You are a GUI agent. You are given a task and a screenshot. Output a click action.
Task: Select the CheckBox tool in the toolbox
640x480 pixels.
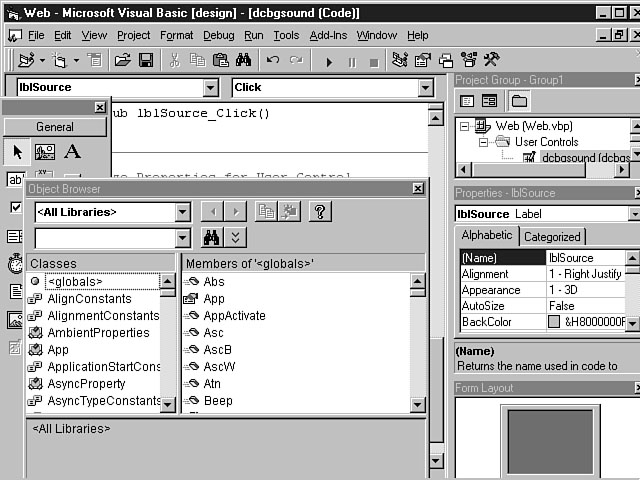pyautogui.click(x=15, y=207)
